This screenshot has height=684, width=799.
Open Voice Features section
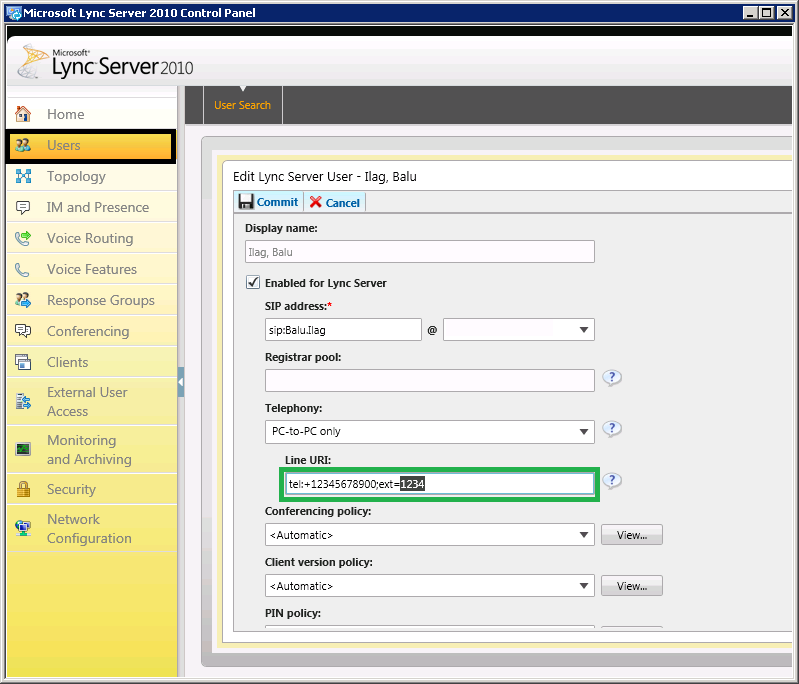point(92,269)
